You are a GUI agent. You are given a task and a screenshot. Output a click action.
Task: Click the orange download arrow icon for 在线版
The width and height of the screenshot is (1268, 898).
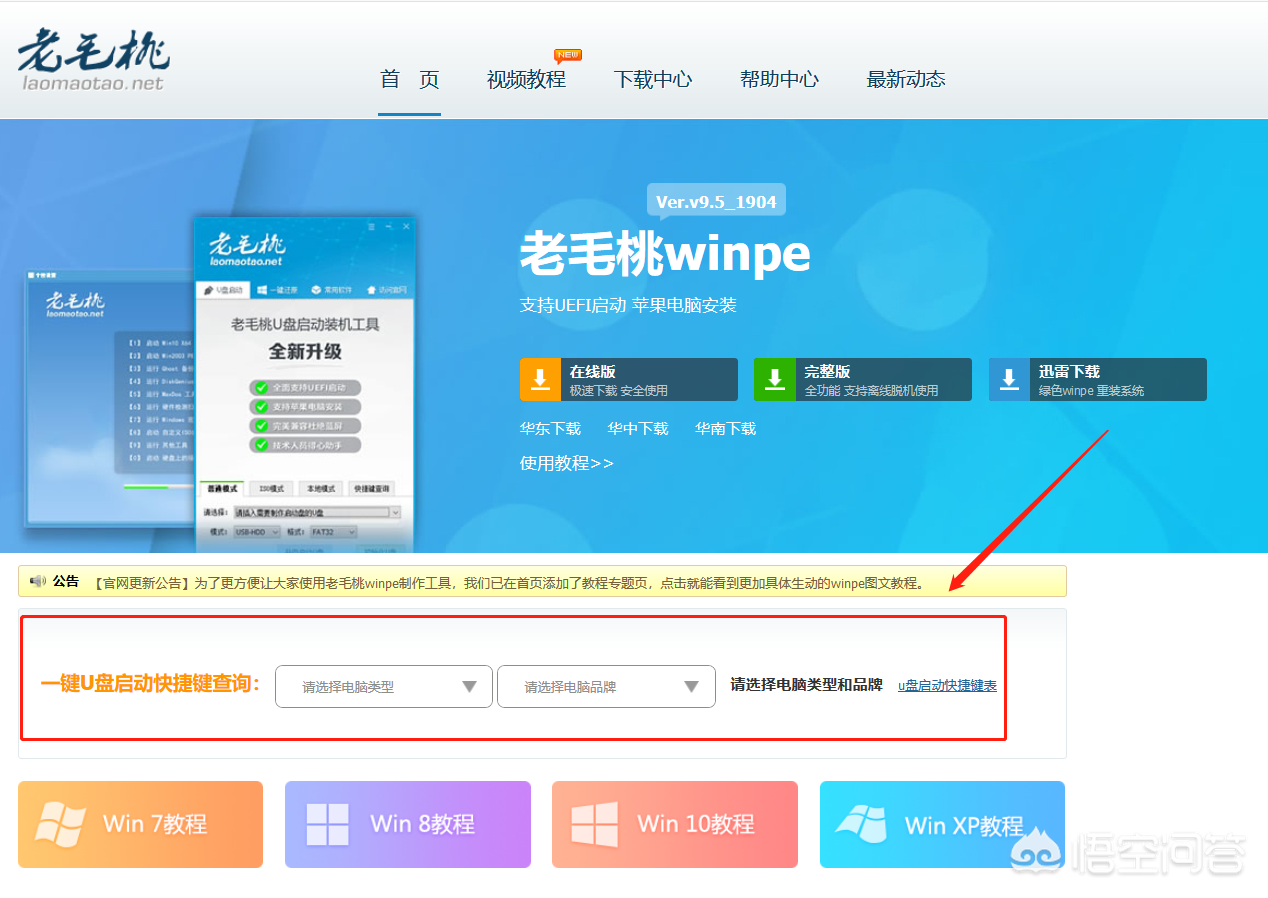click(540, 380)
